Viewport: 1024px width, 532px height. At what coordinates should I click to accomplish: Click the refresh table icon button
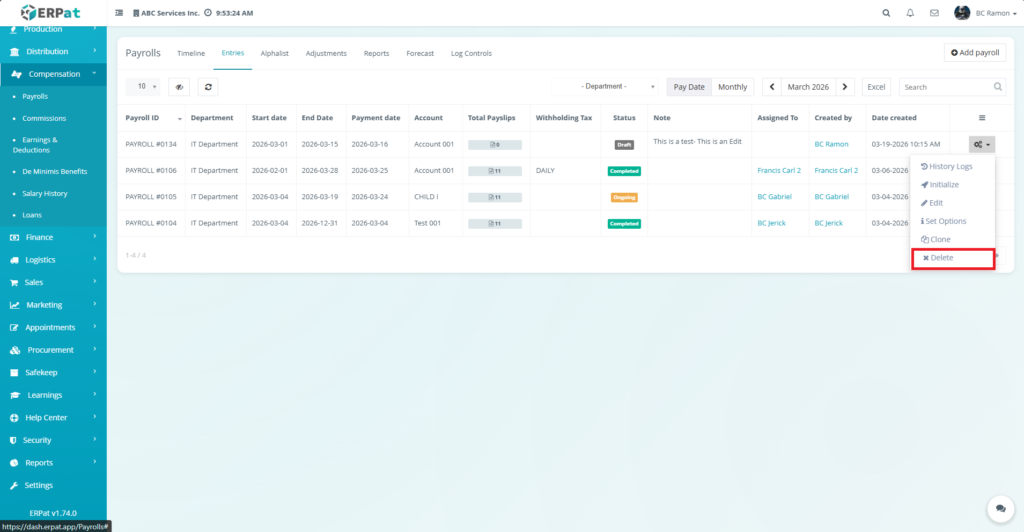208,87
